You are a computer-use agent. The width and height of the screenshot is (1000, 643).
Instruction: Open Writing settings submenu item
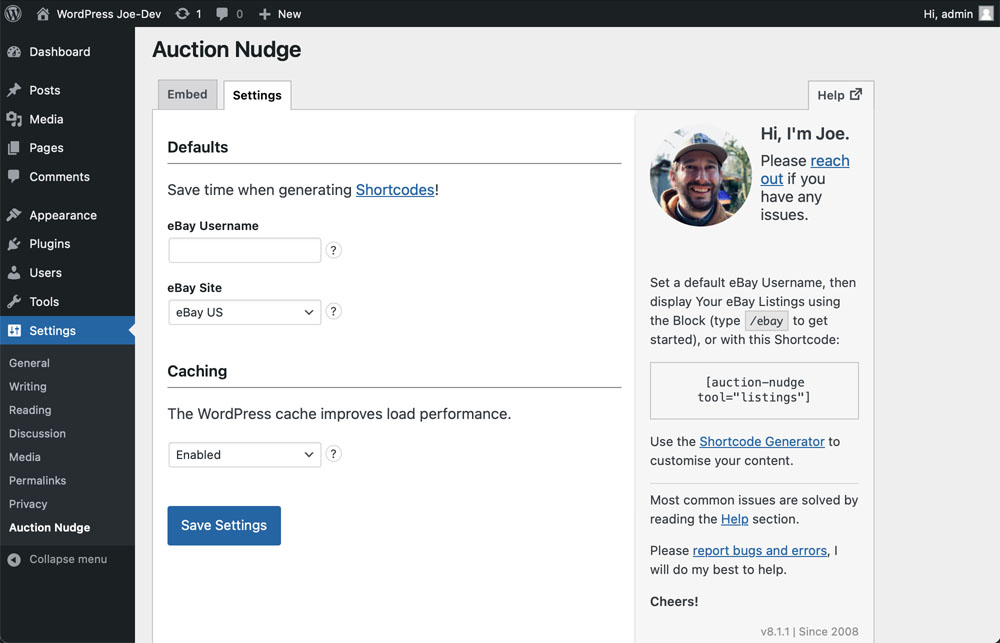[27, 387]
